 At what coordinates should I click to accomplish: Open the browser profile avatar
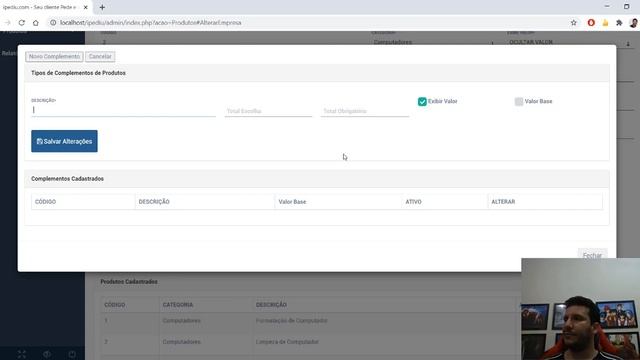pyautogui.click(x=633, y=23)
